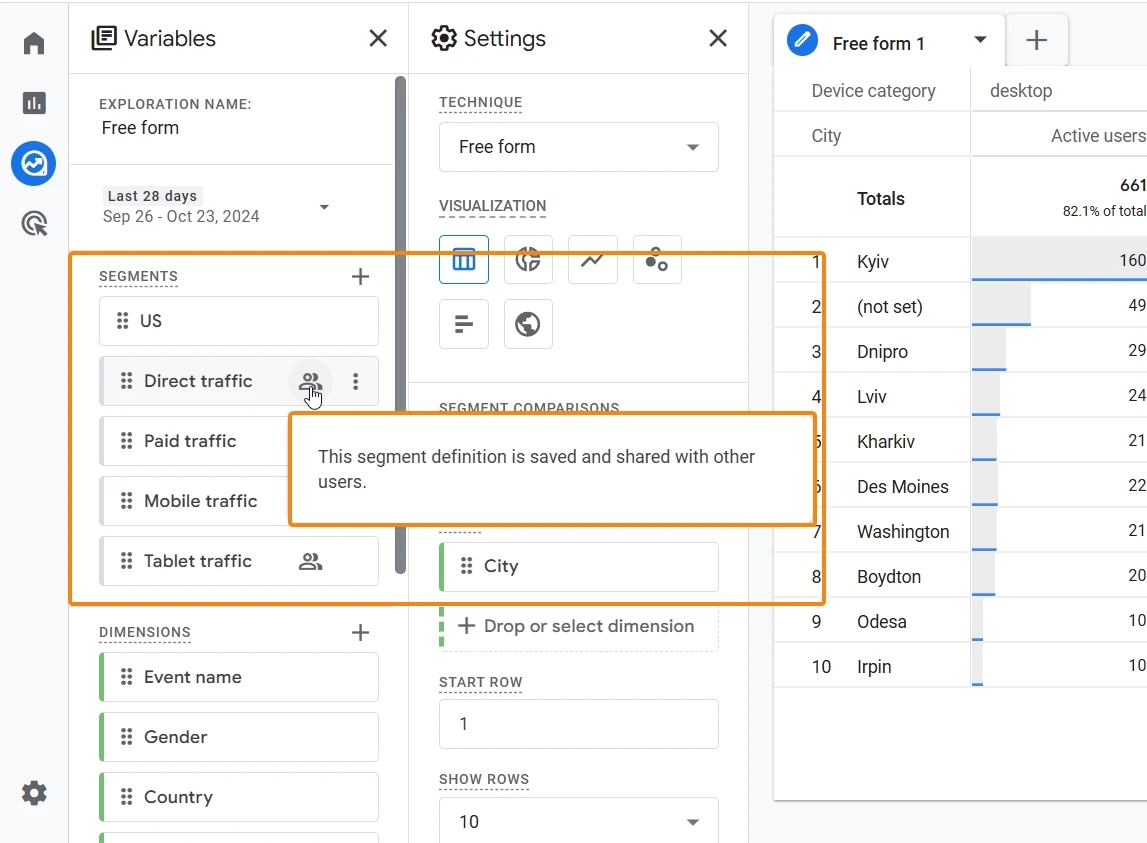The image size is (1147, 843).
Task: Add a new segment with plus
Action: [360, 277]
